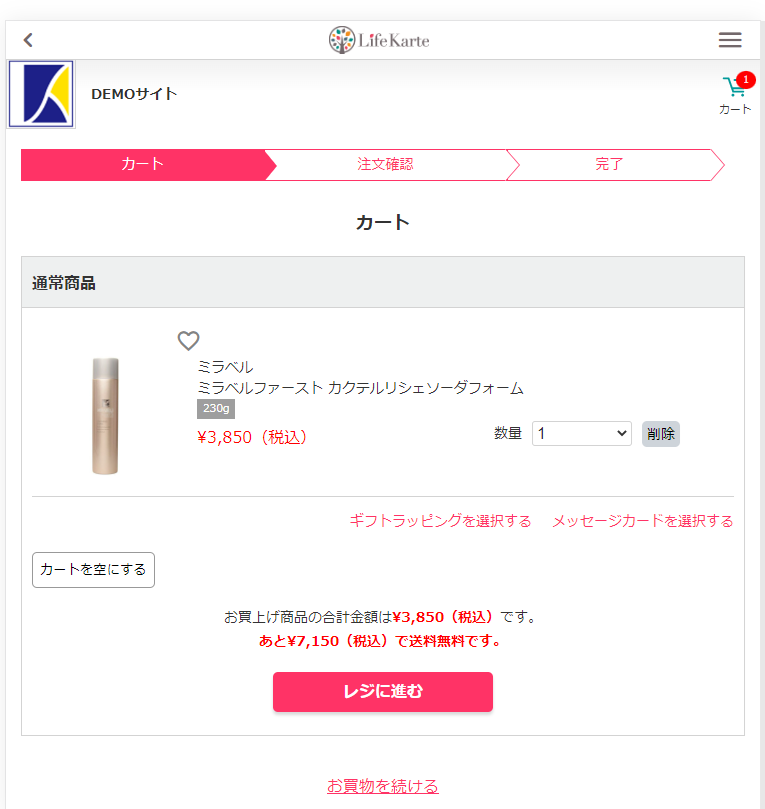Click ギフトラッピングを選択する link
This screenshot has width=765, height=809.
[440, 521]
